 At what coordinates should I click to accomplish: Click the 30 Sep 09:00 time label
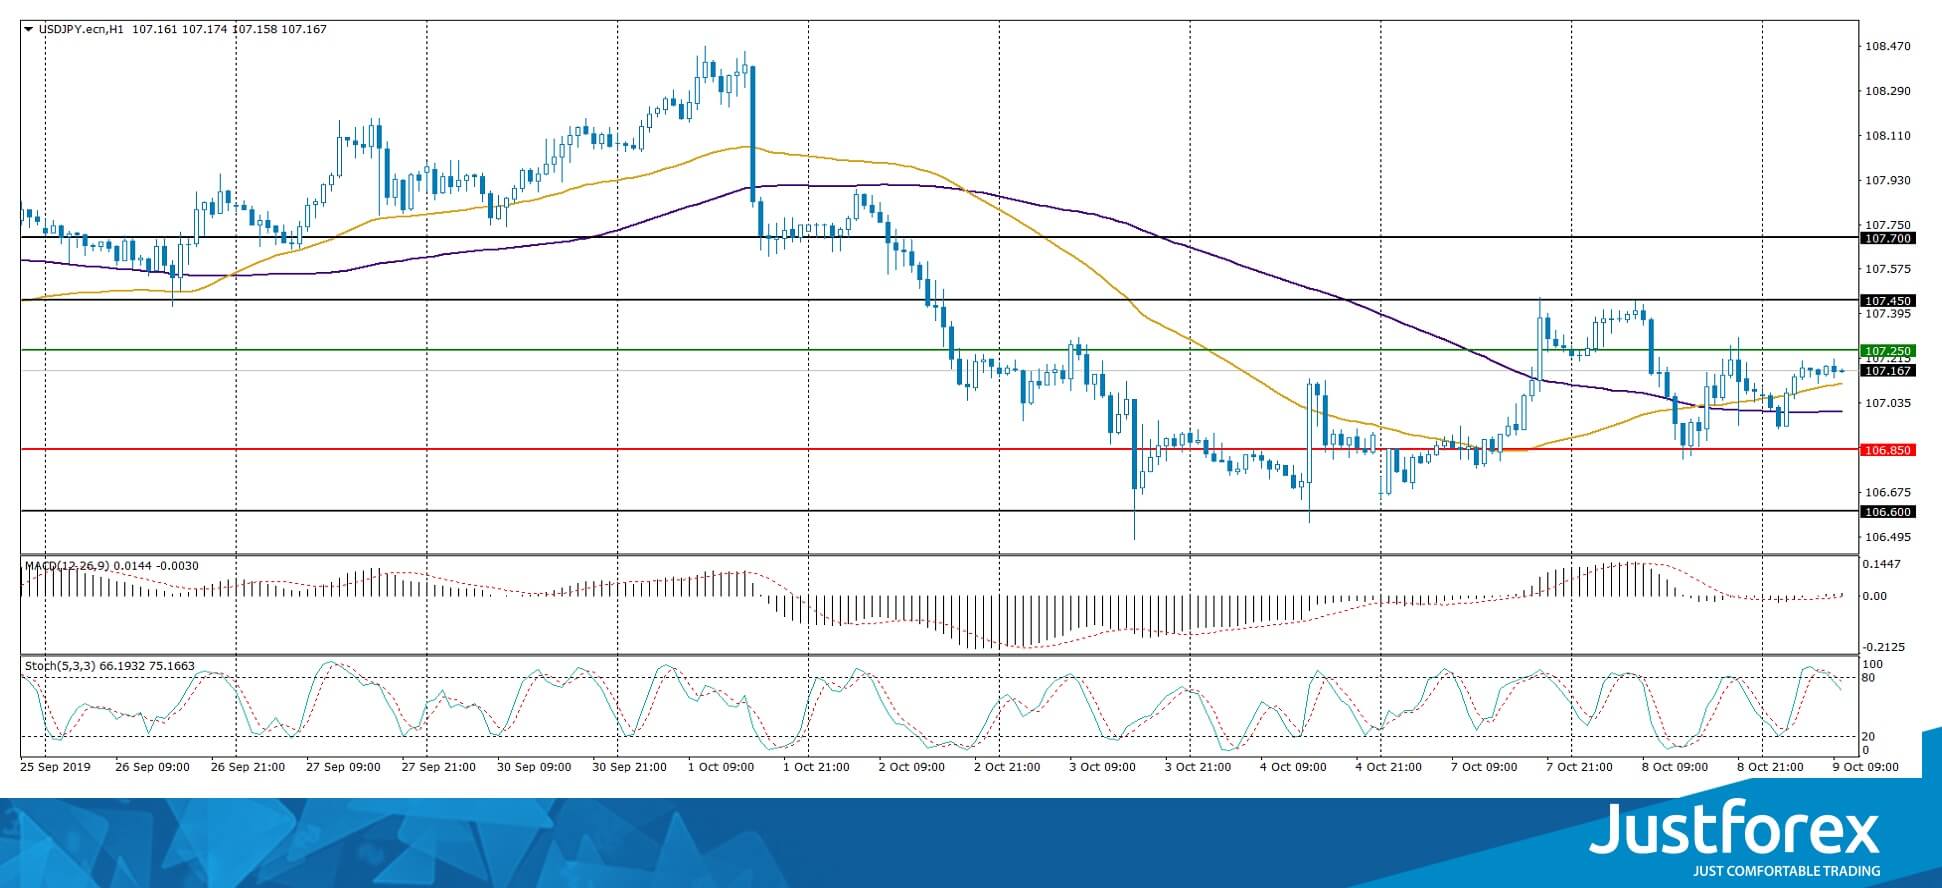point(534,767)
